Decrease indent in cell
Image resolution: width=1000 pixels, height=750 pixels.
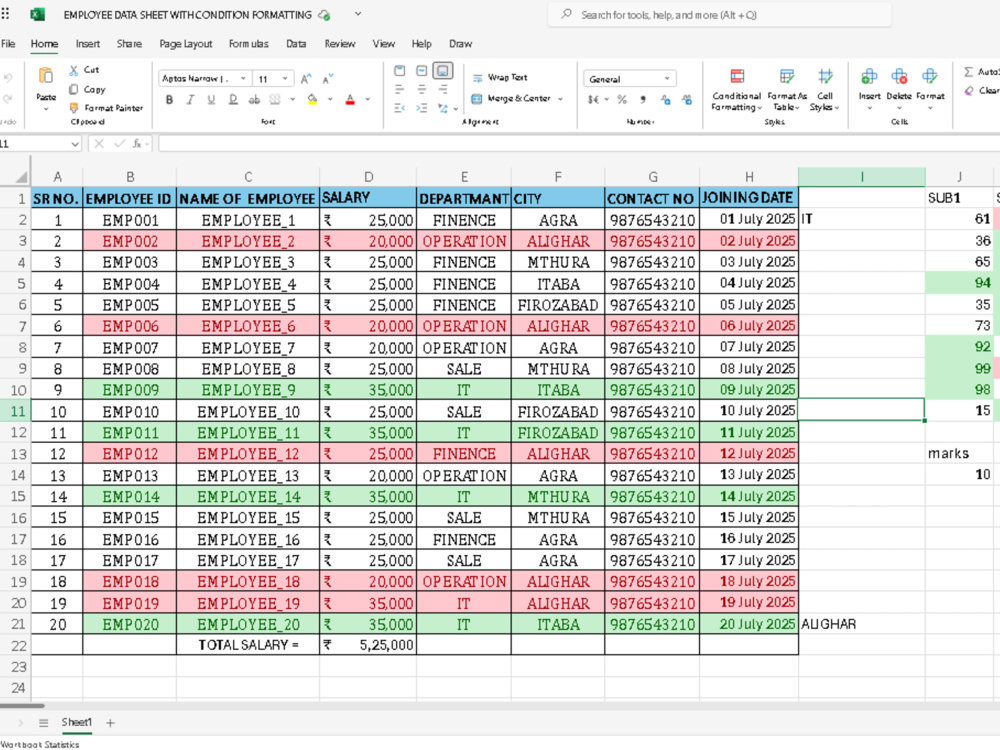click(x=400, y=108)
